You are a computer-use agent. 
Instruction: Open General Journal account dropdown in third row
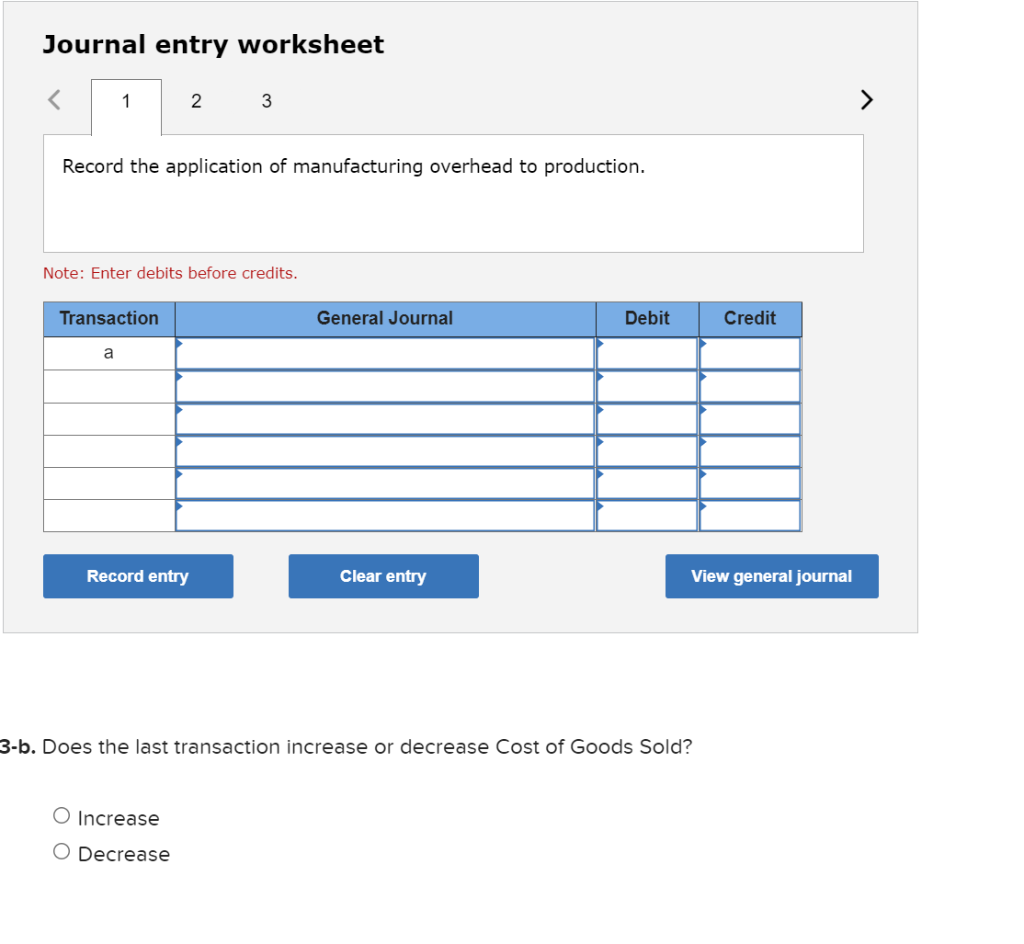click(x=385, y=419)
